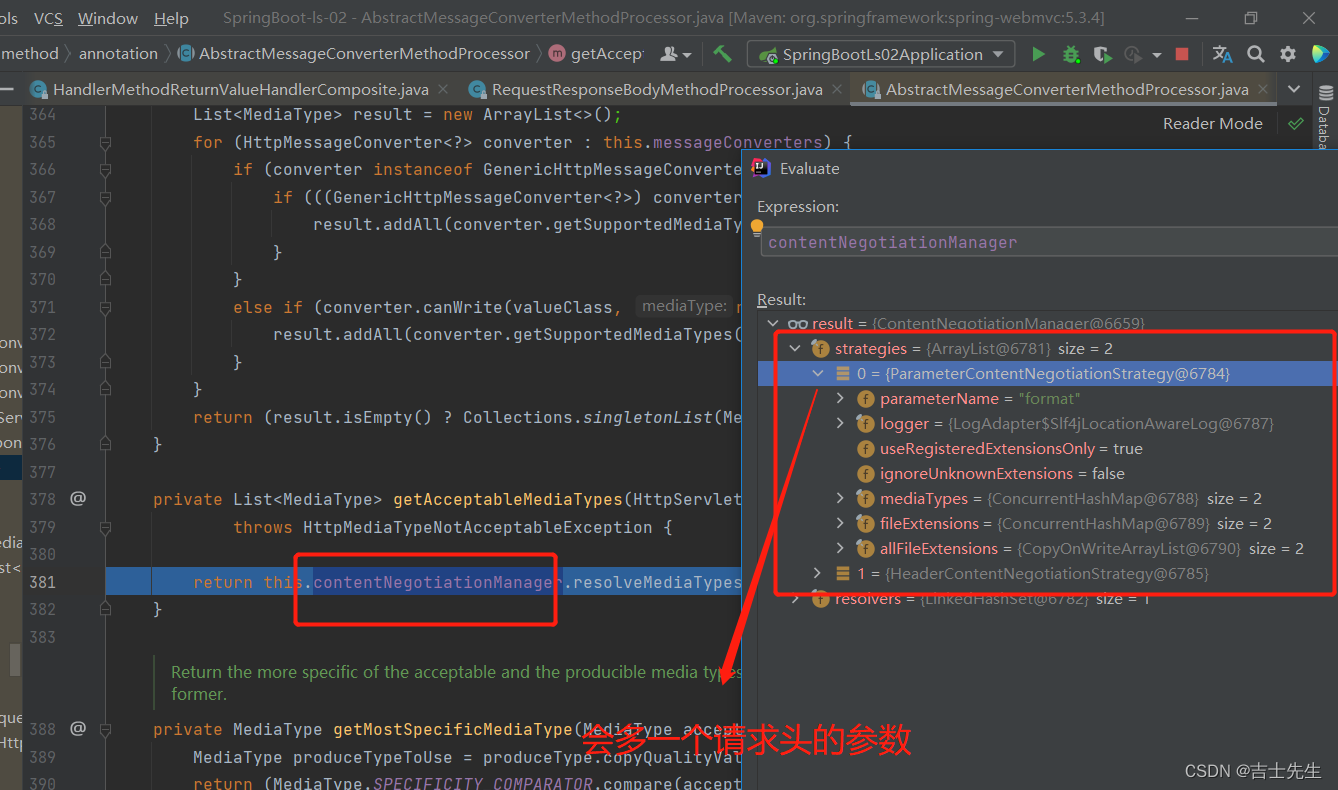This screenshot has height=790, width=1338.
Task: Click line number 381 in the gutter
Action: point(42,582)
